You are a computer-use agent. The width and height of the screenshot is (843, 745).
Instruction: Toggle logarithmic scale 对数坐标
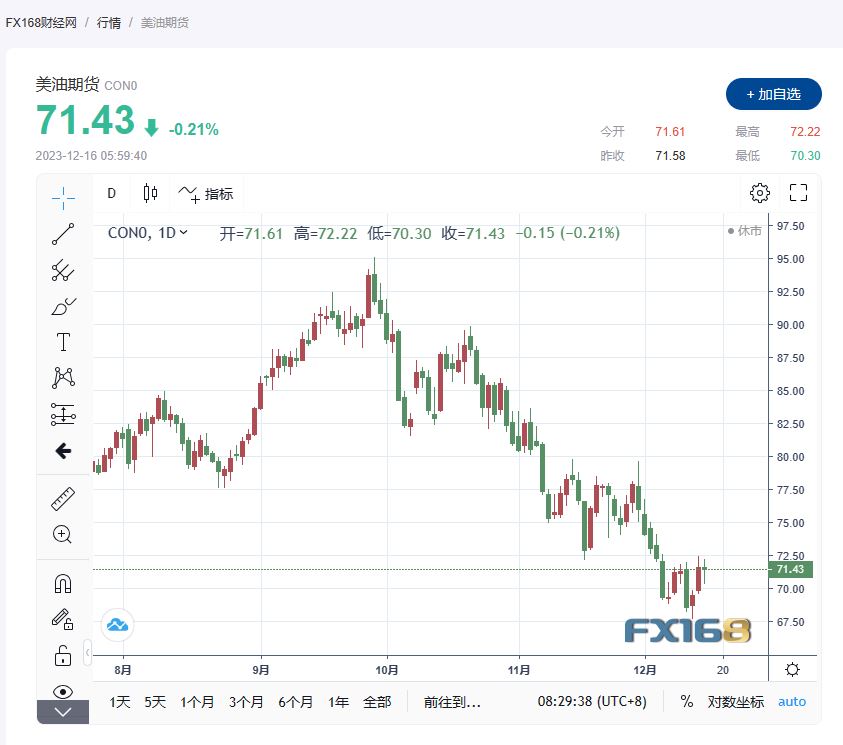coord(736,702)
